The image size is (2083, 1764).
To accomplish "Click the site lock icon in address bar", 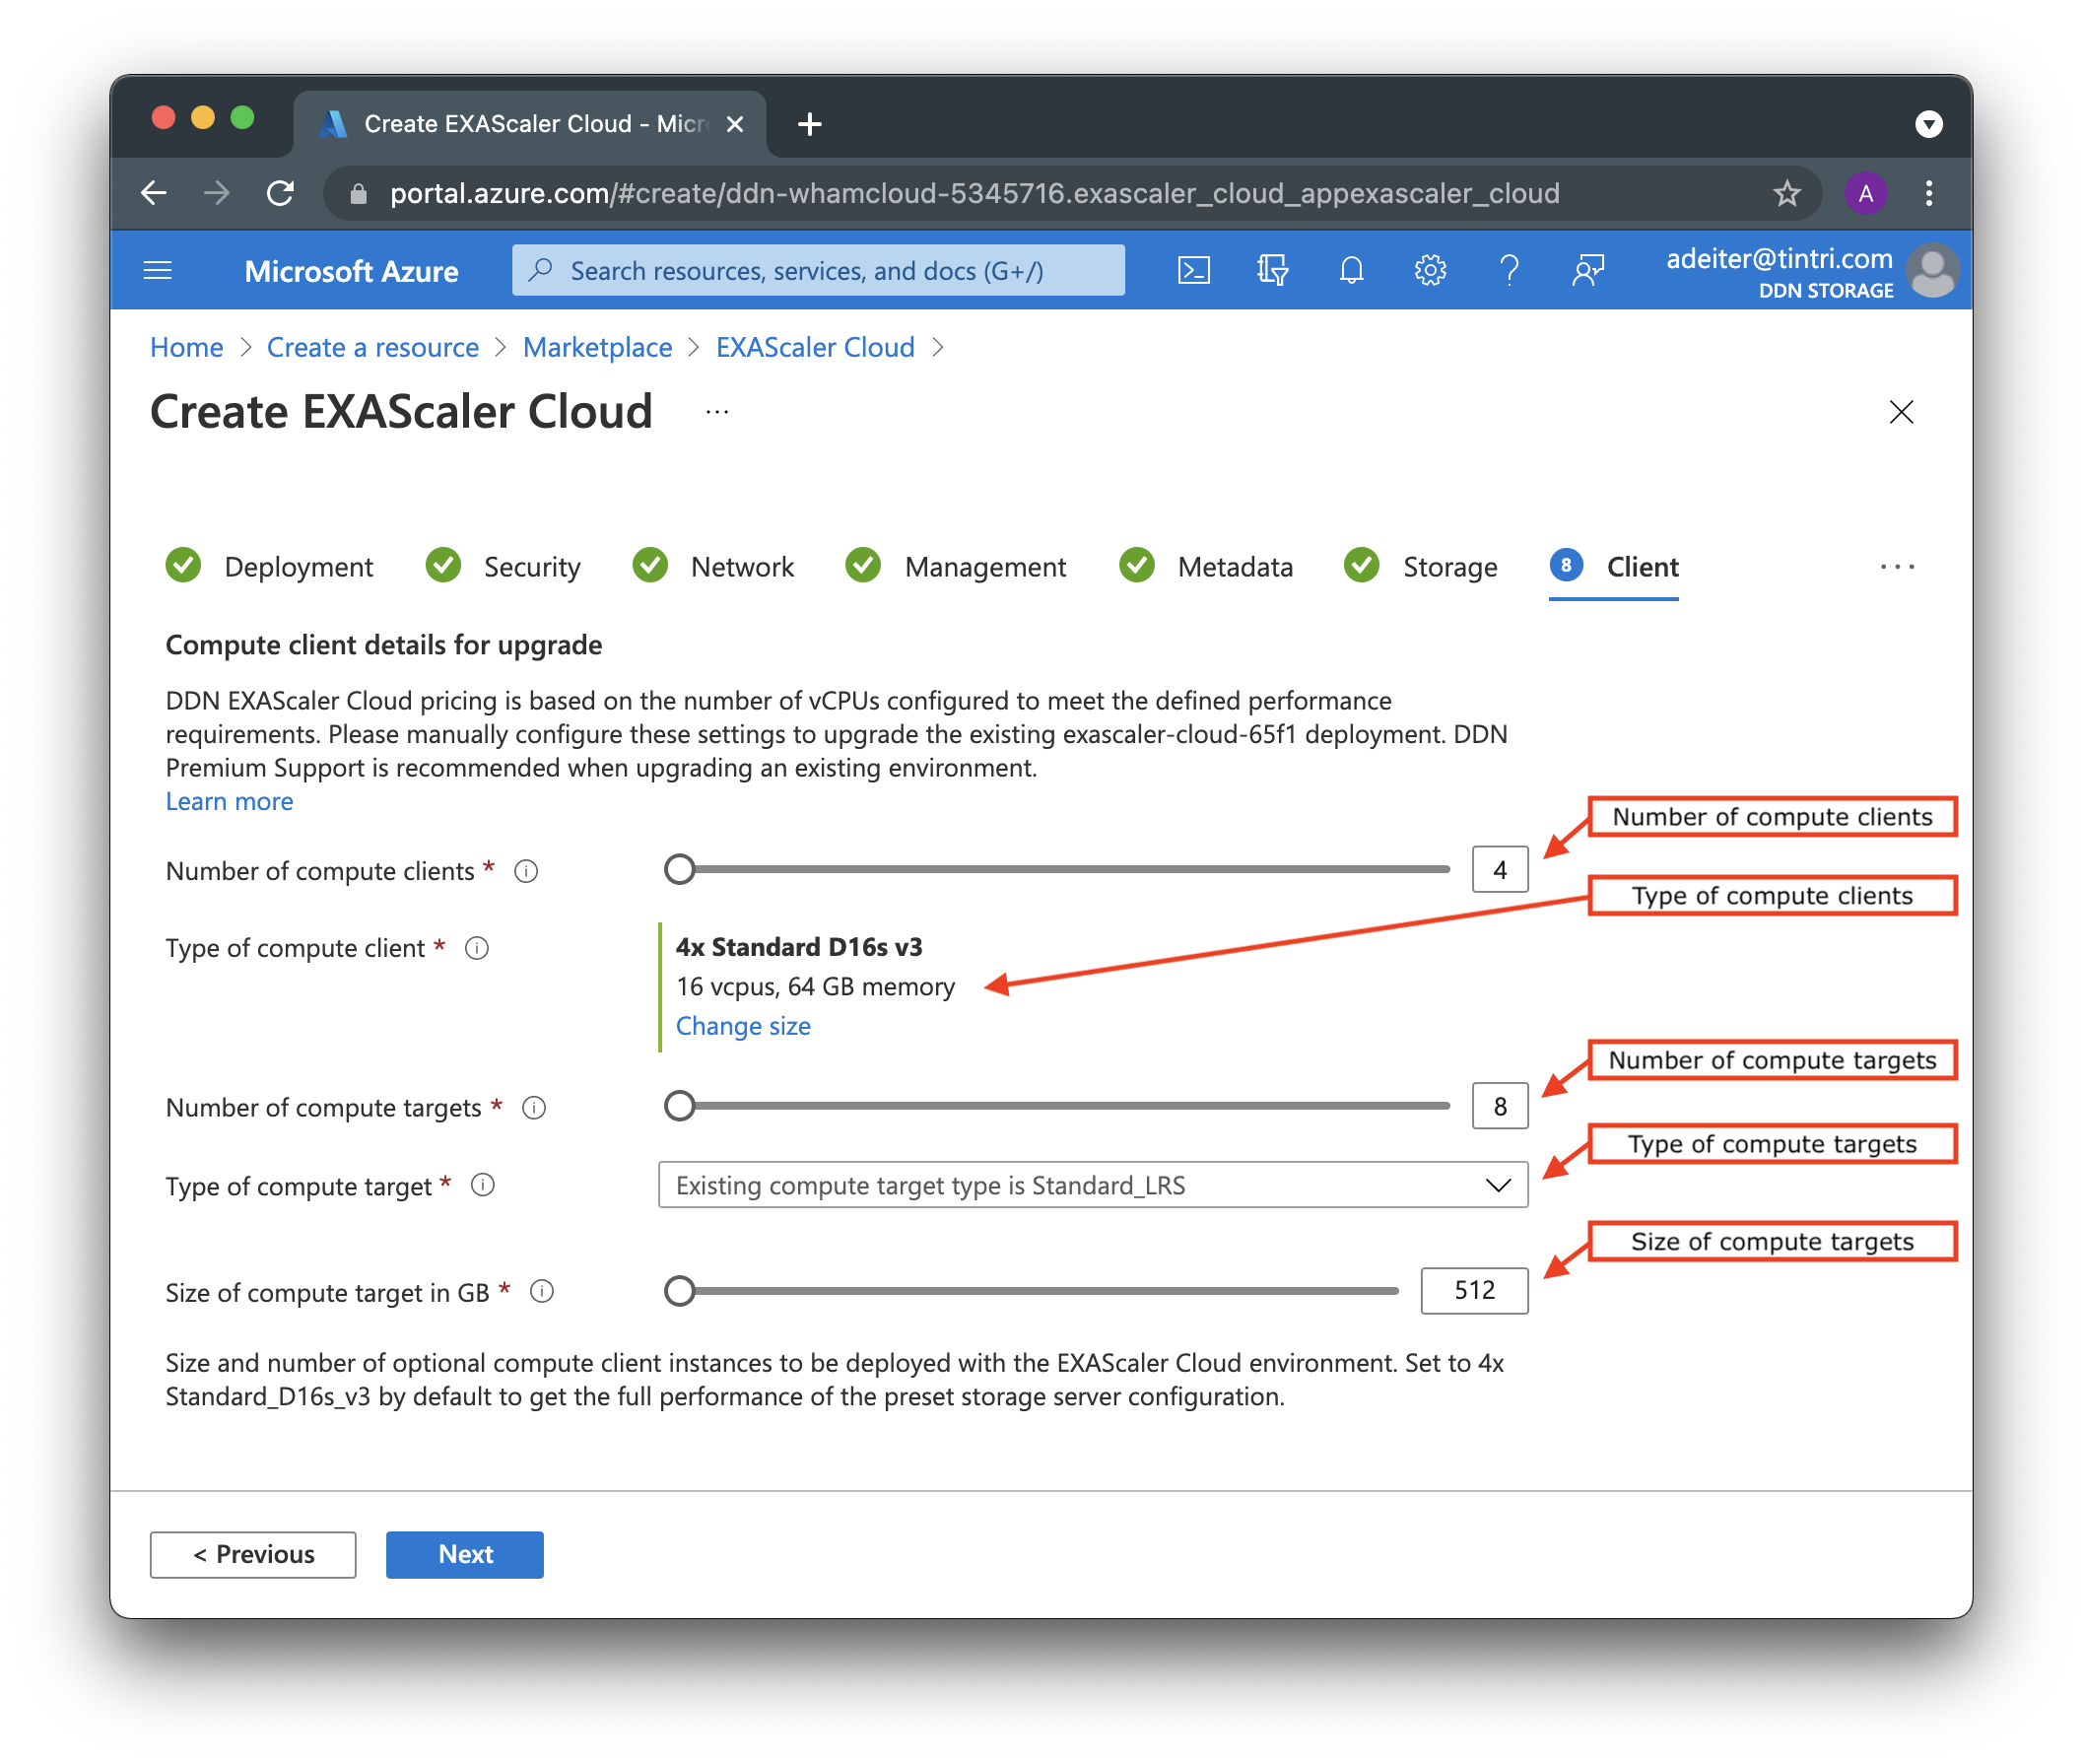I will tap(358, 194).
